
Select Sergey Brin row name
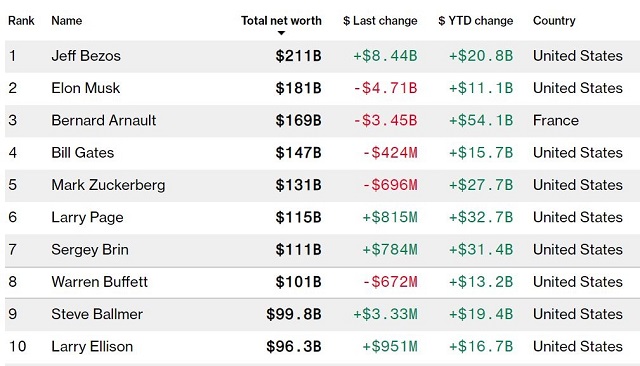90,250
